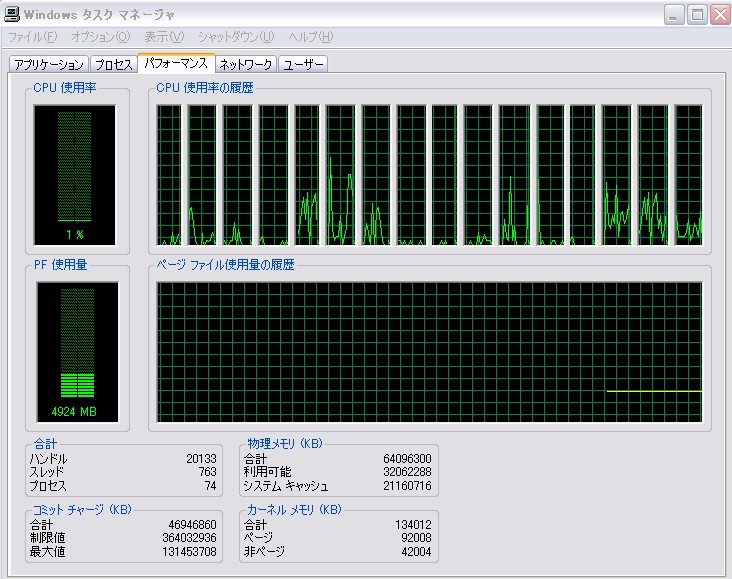Select the パフォーマンス tab
Screen dimensions: 732x579
176,63
